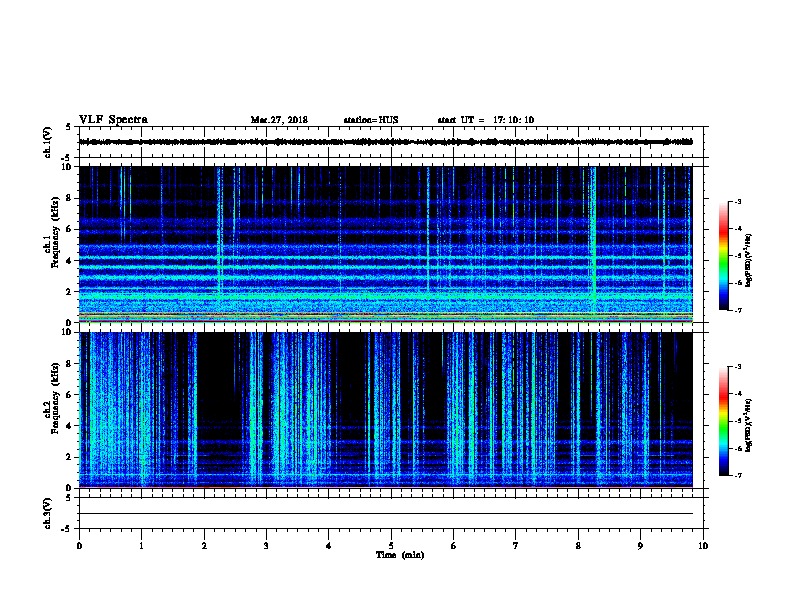Click the log(PSD) label beside lower colorbar
Image resolution: width=792 pixels, height=612 pixels.
(748, 425)
